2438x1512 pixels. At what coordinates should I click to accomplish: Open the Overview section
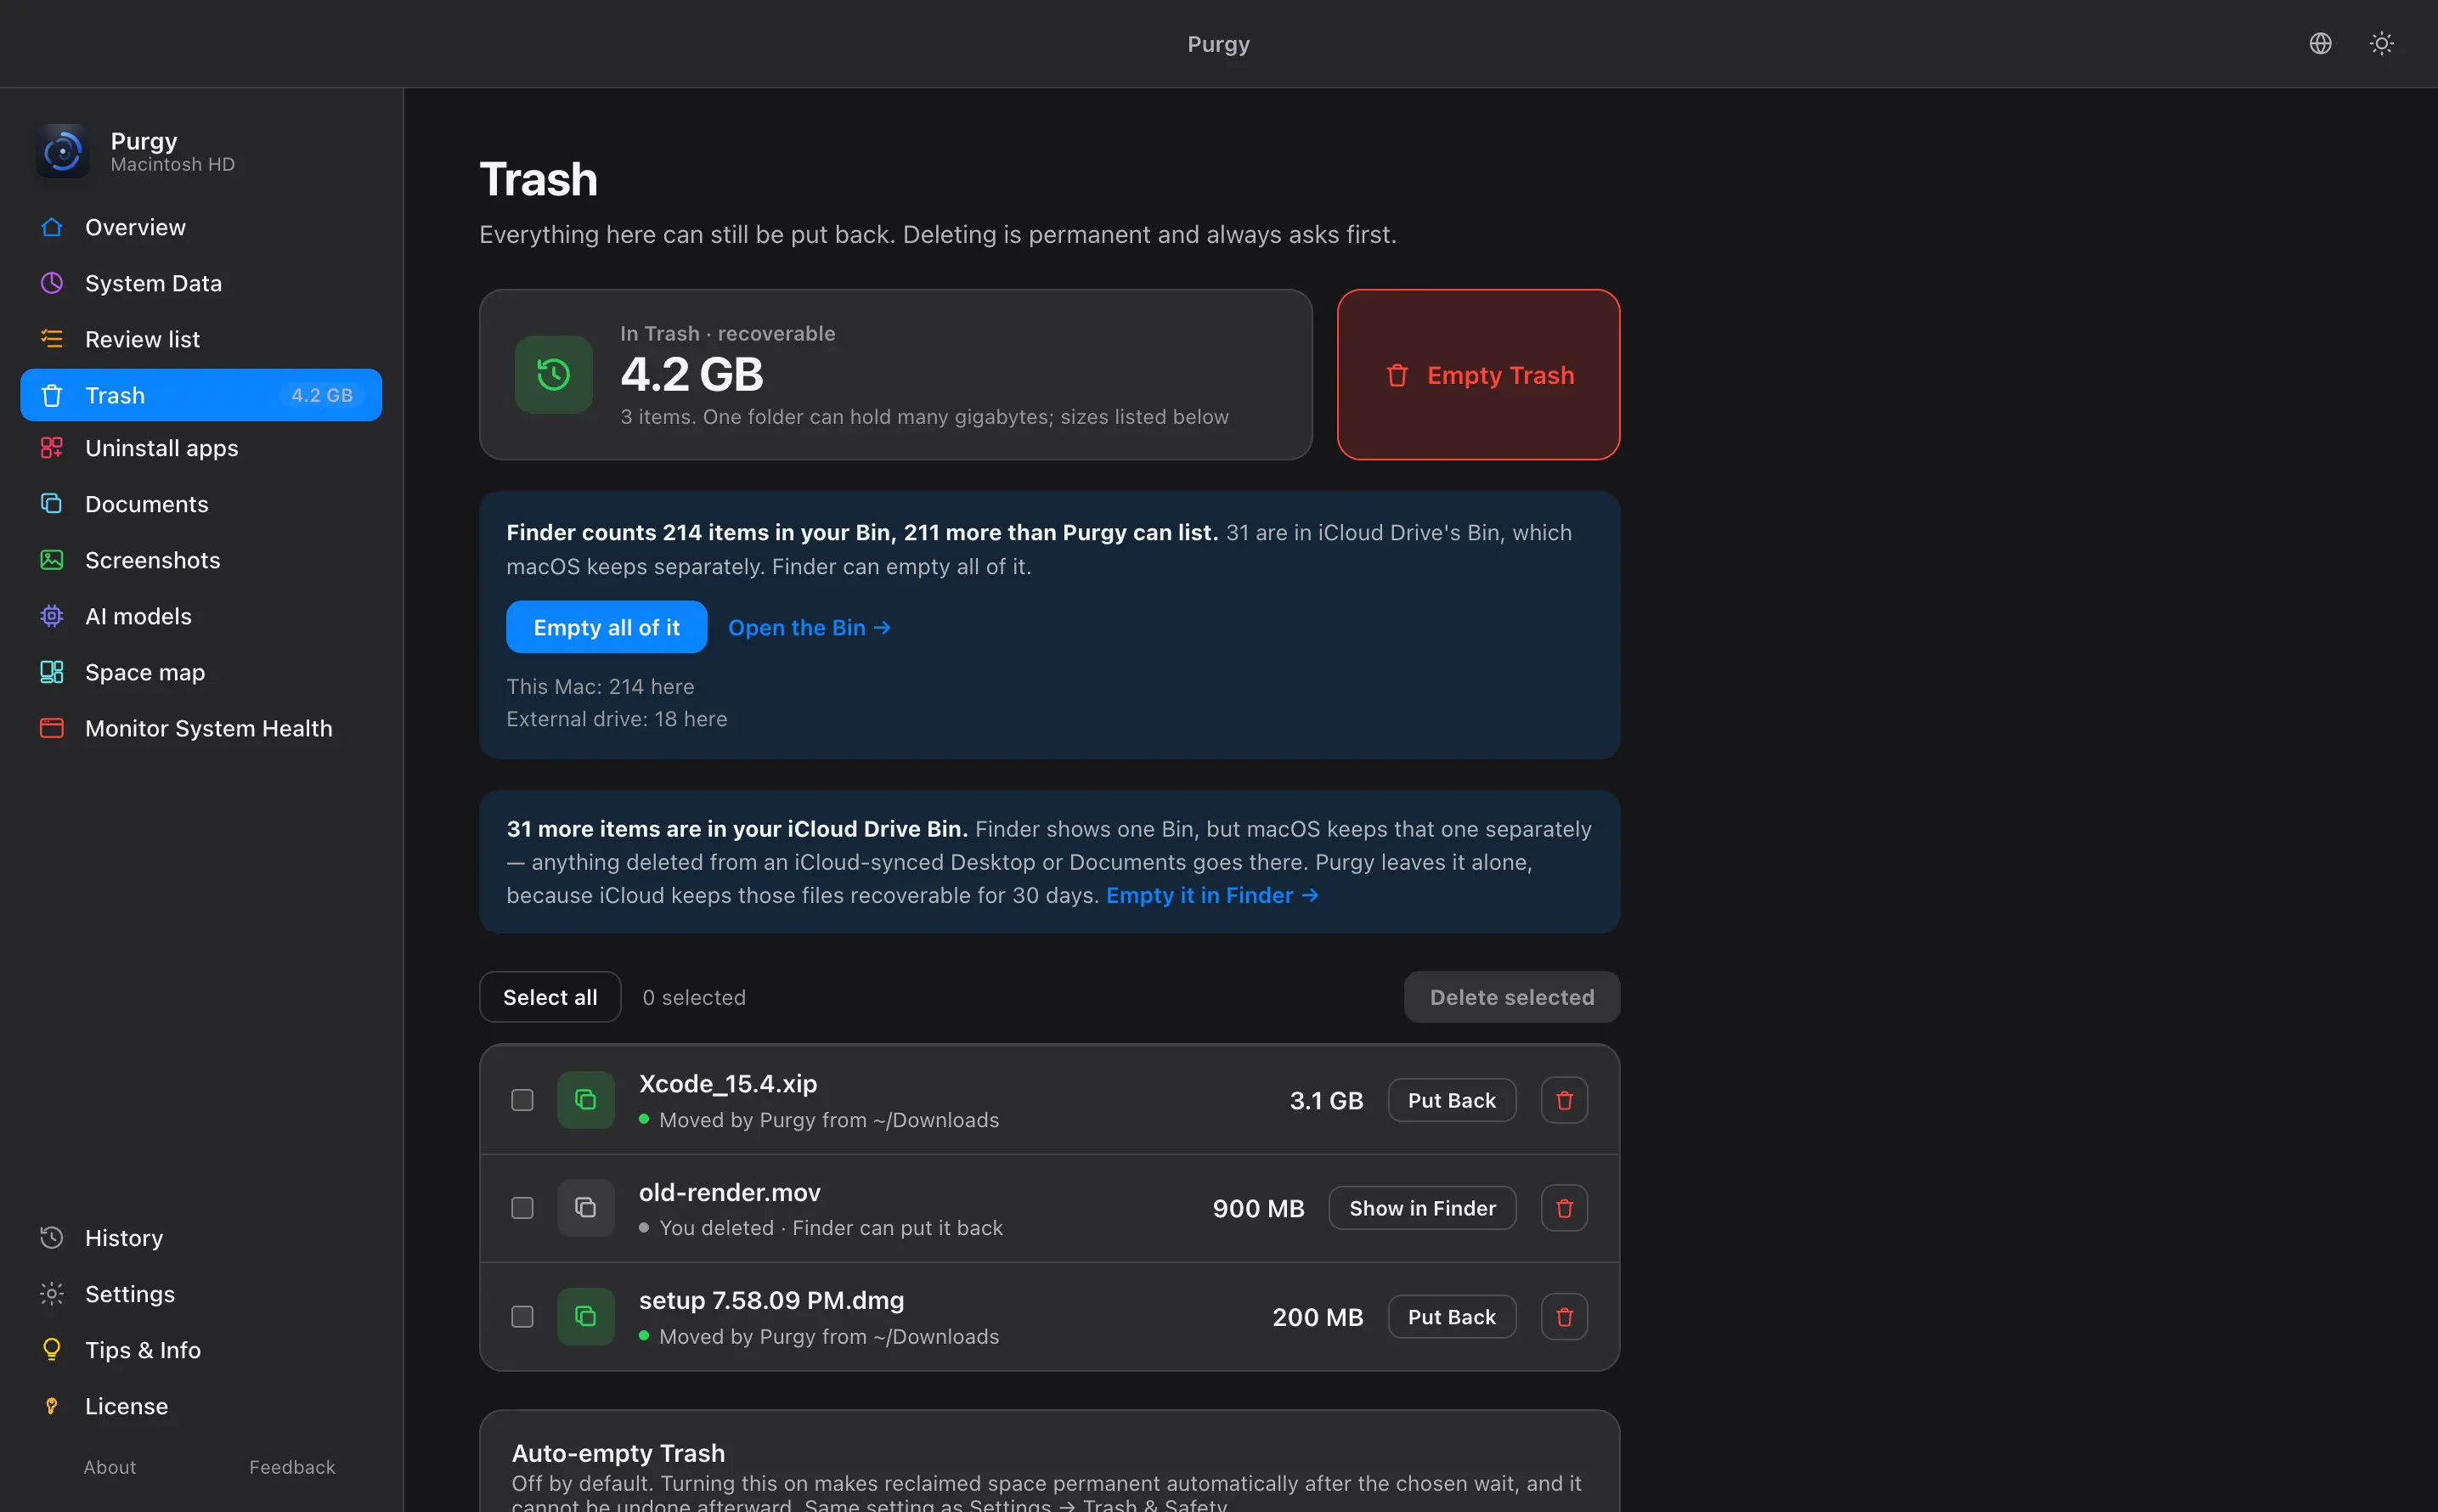(201, 227)
